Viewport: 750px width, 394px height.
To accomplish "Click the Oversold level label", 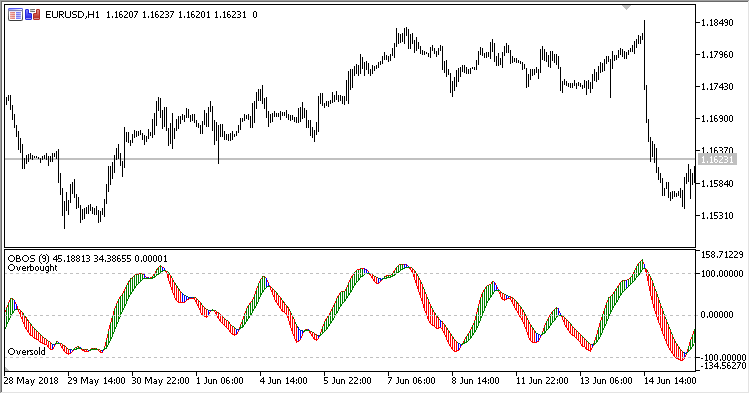I will (x=27, y=352).
